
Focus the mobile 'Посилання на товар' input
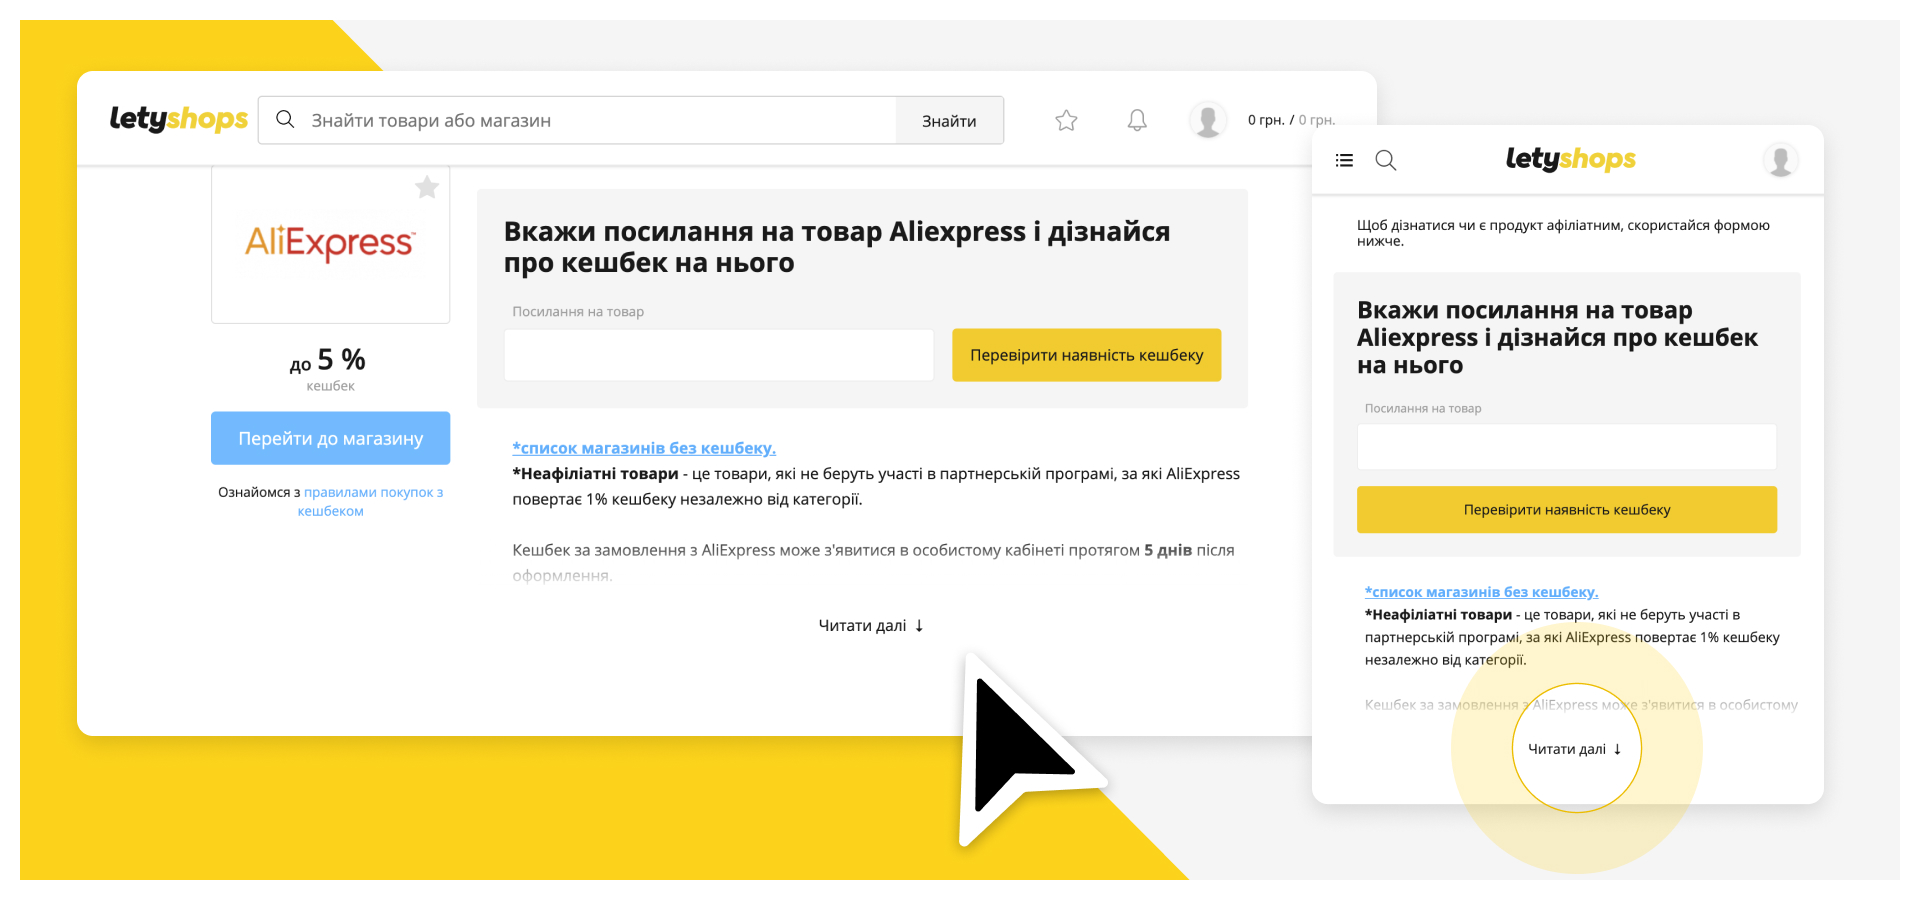[1566, 447]
